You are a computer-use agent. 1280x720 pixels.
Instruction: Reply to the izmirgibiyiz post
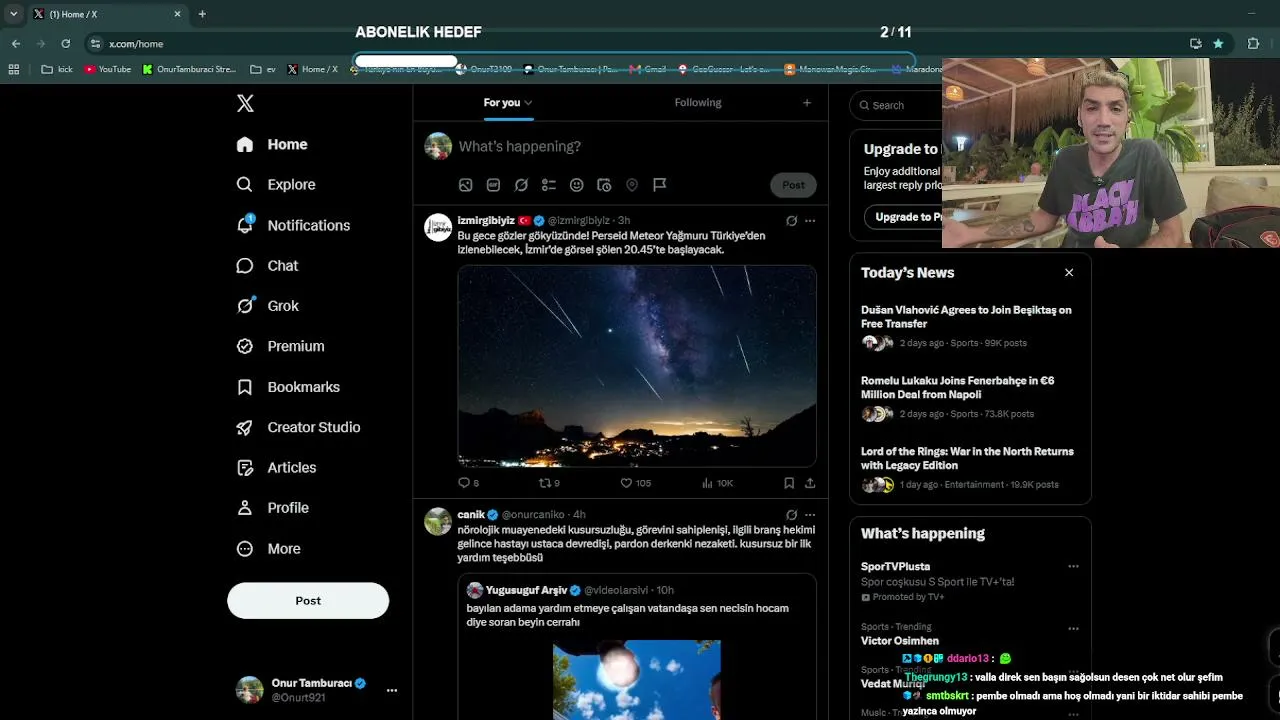(x=468, y=483)
